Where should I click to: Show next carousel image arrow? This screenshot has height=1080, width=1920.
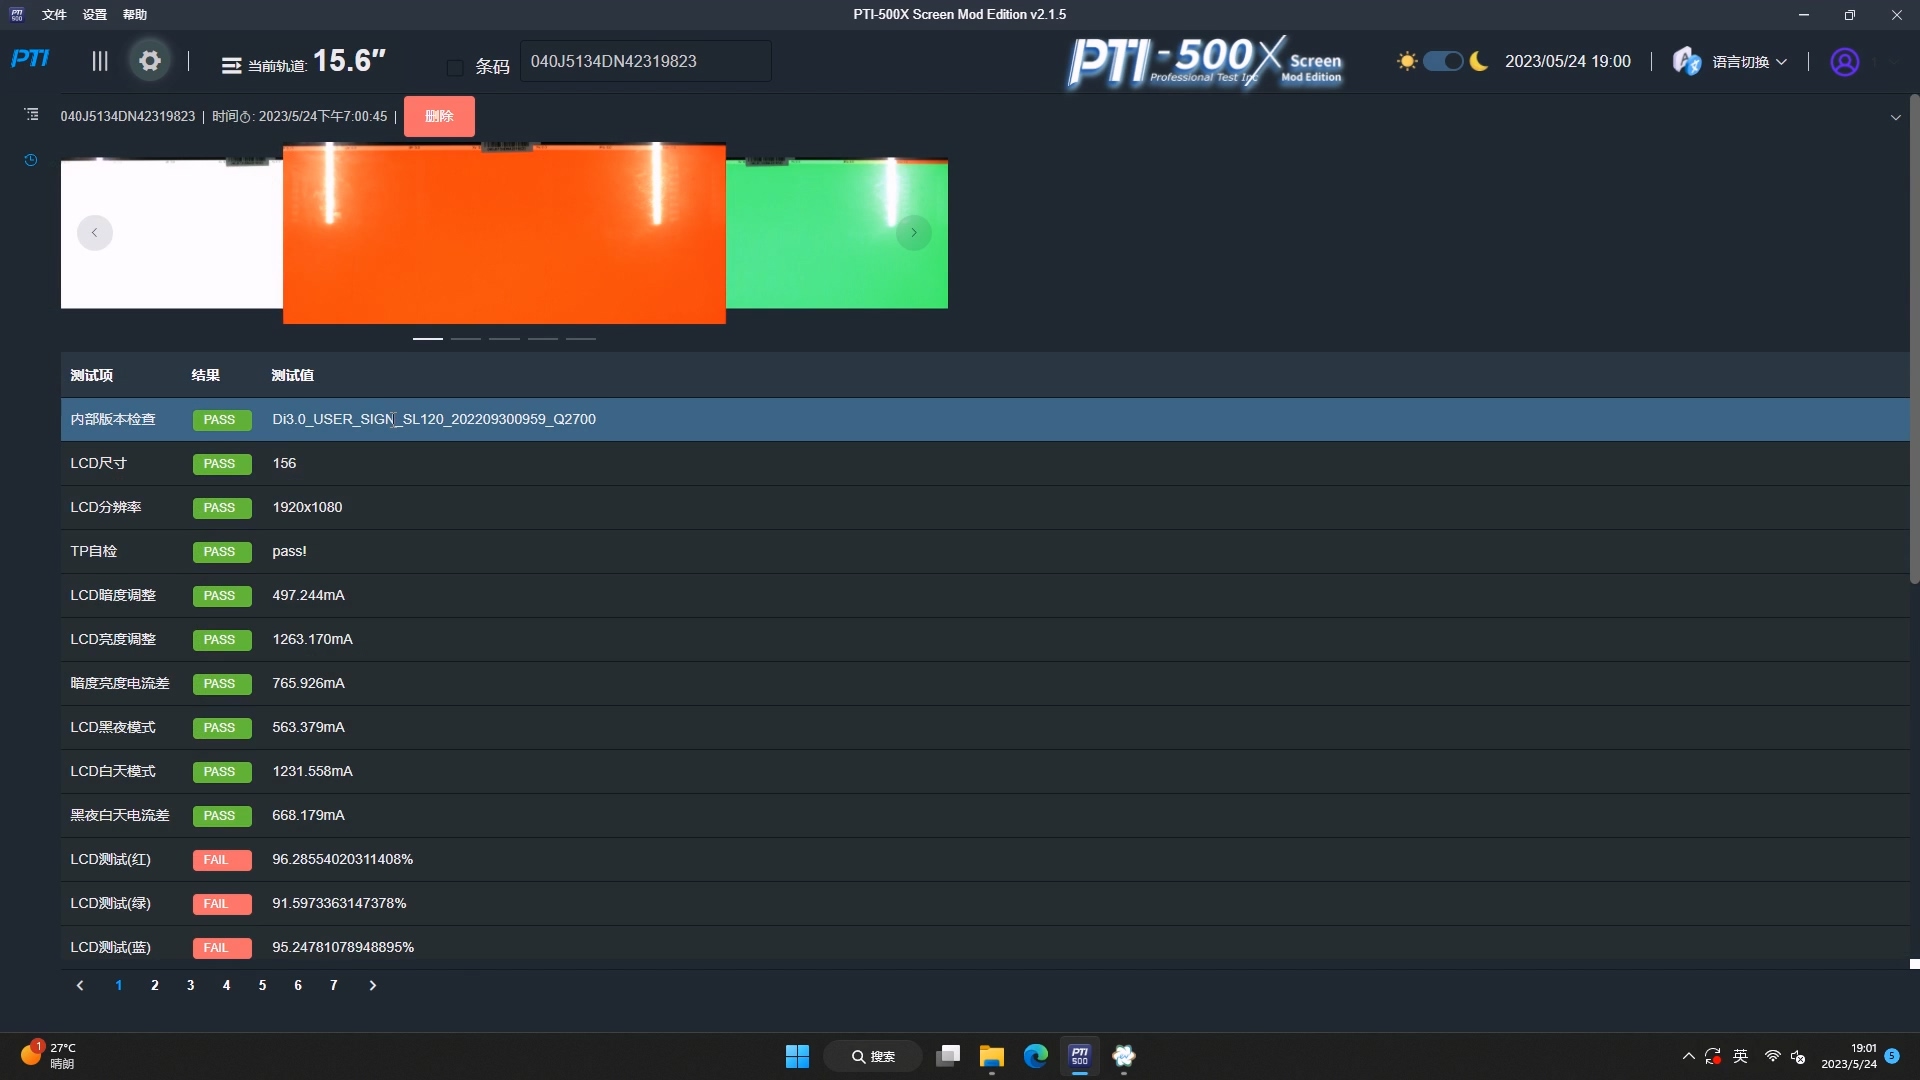[913, 233]
